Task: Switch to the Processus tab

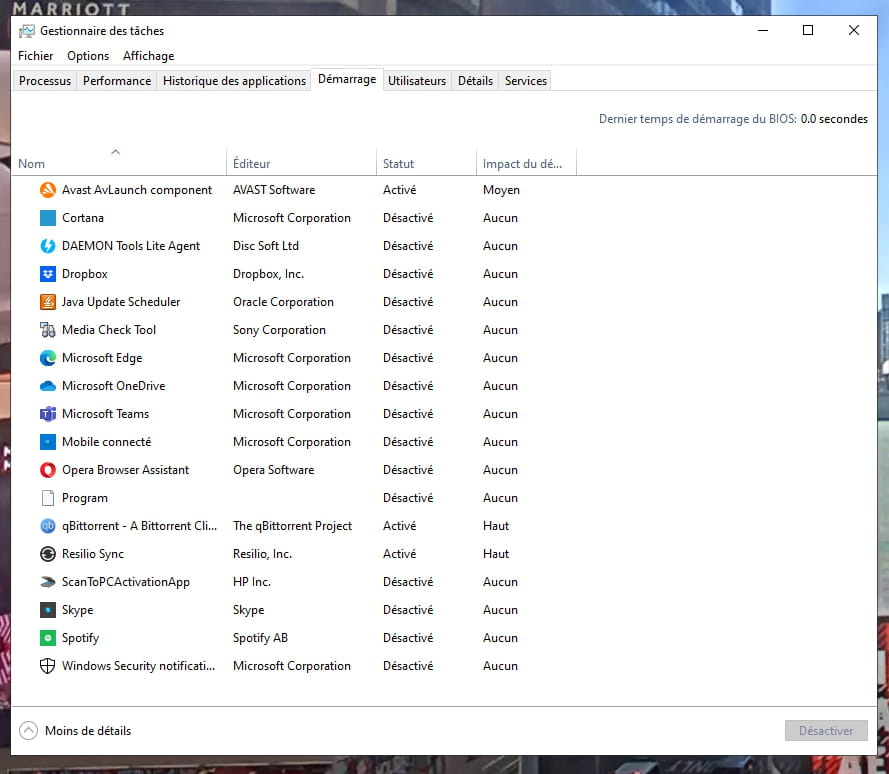Action: tap(45, 81)
